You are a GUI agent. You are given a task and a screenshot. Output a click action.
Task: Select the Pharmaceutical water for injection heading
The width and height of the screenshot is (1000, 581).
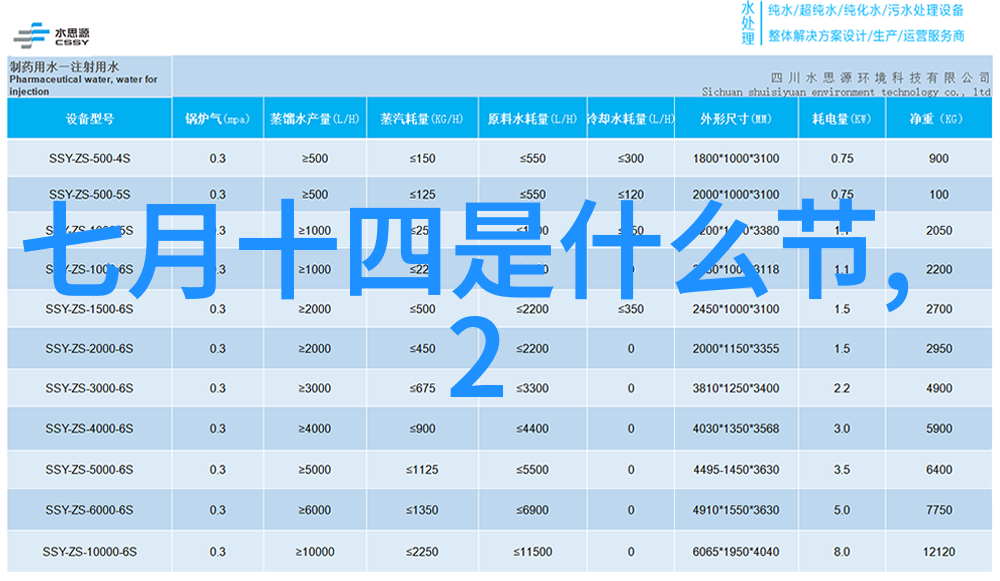click(85, 79)
